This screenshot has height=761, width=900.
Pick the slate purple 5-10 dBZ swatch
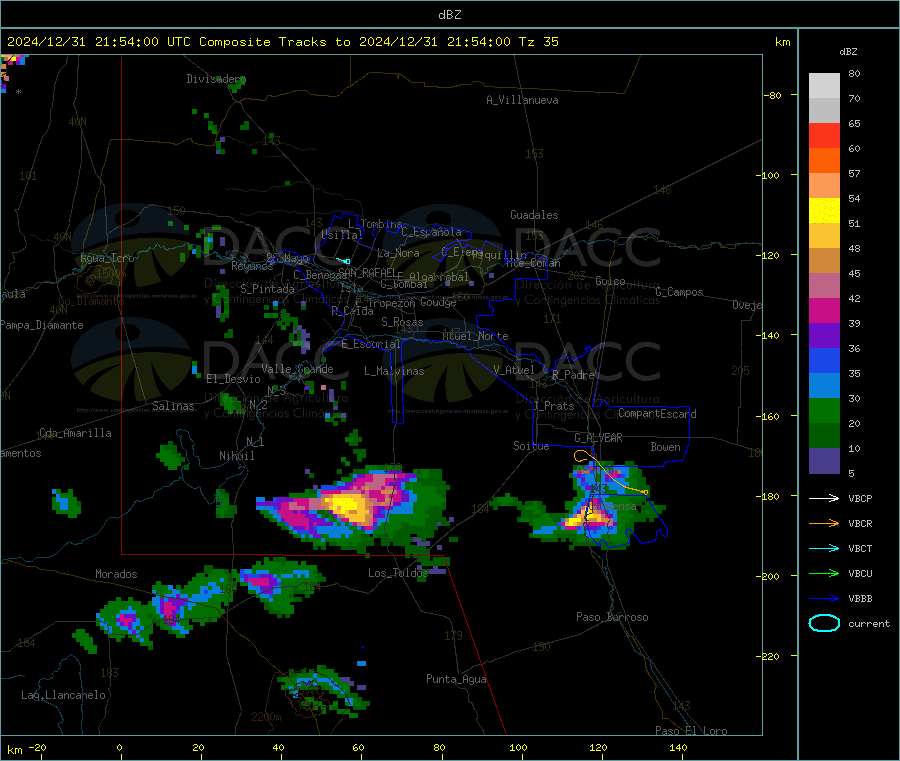(x=824, y=461)
